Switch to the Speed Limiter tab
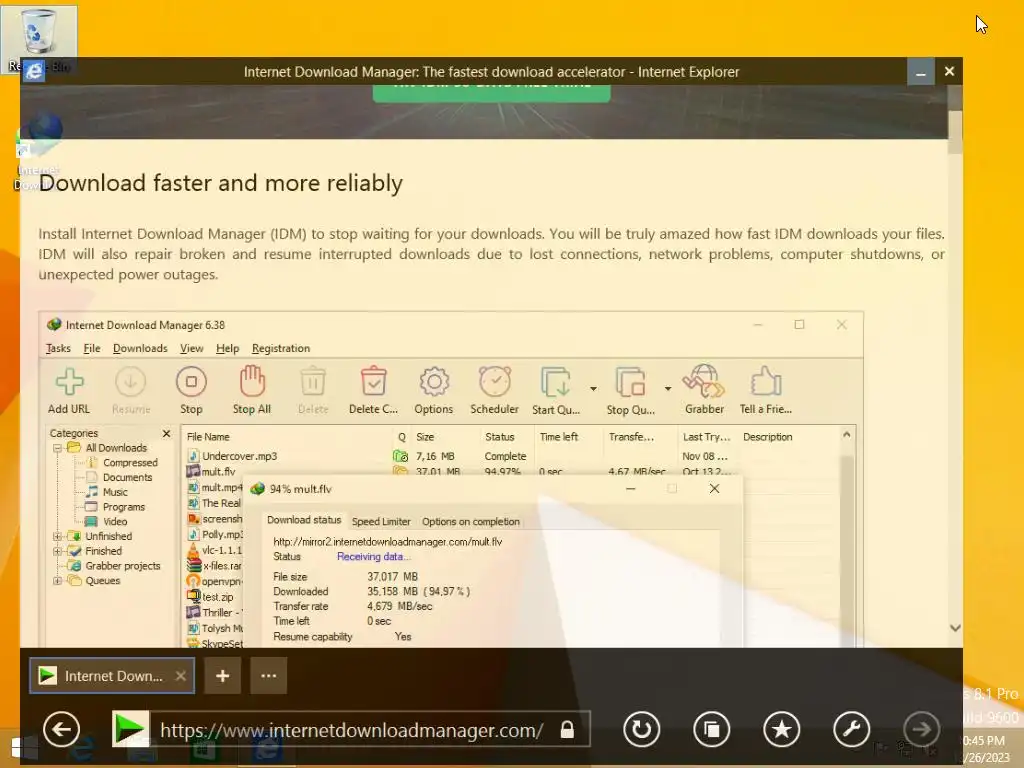The width and height of the screenshot is (1024, 768). [x=381, y=521]
